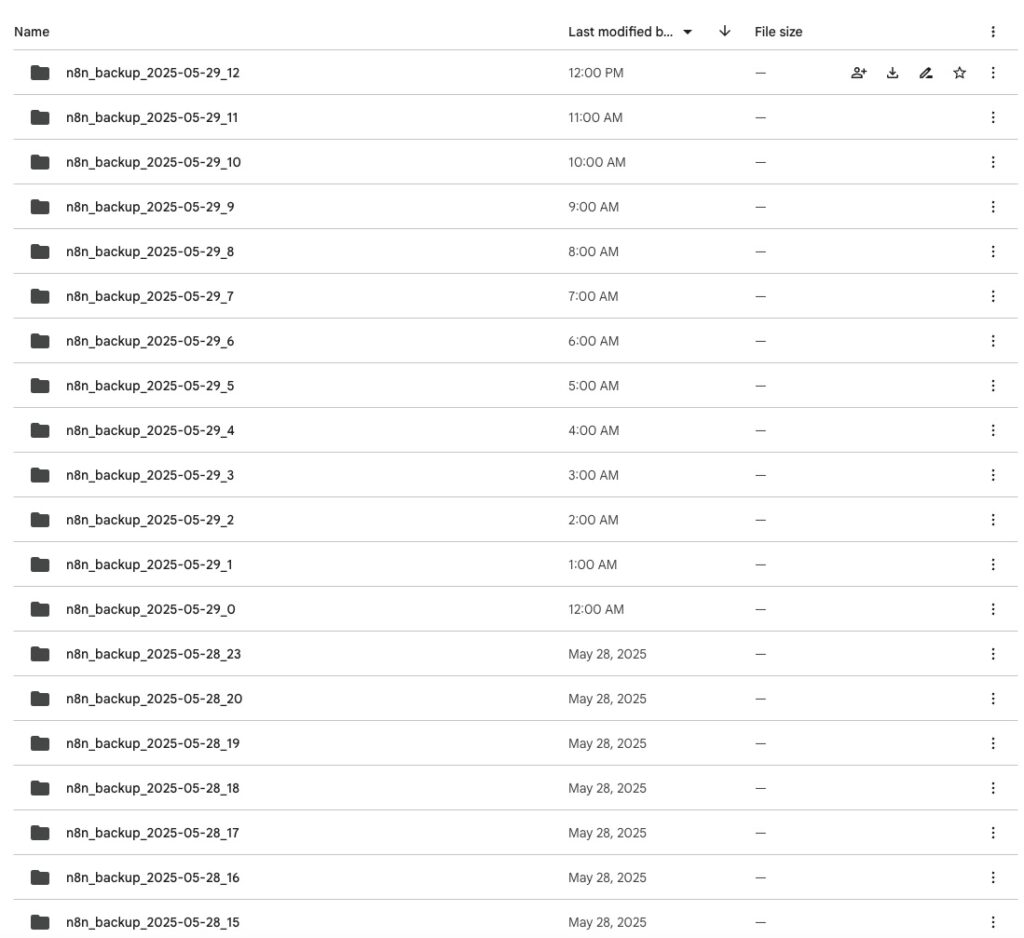Open more actions for n8n_backup_2025-05-29_9

pos(993,207)
